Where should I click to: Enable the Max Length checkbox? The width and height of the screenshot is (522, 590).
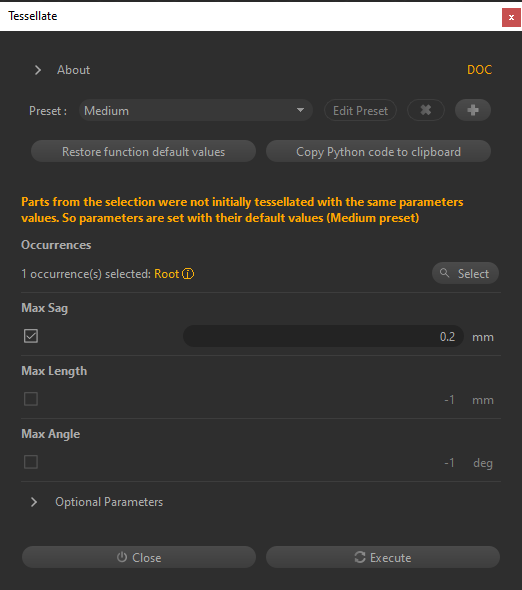(31, 399)
